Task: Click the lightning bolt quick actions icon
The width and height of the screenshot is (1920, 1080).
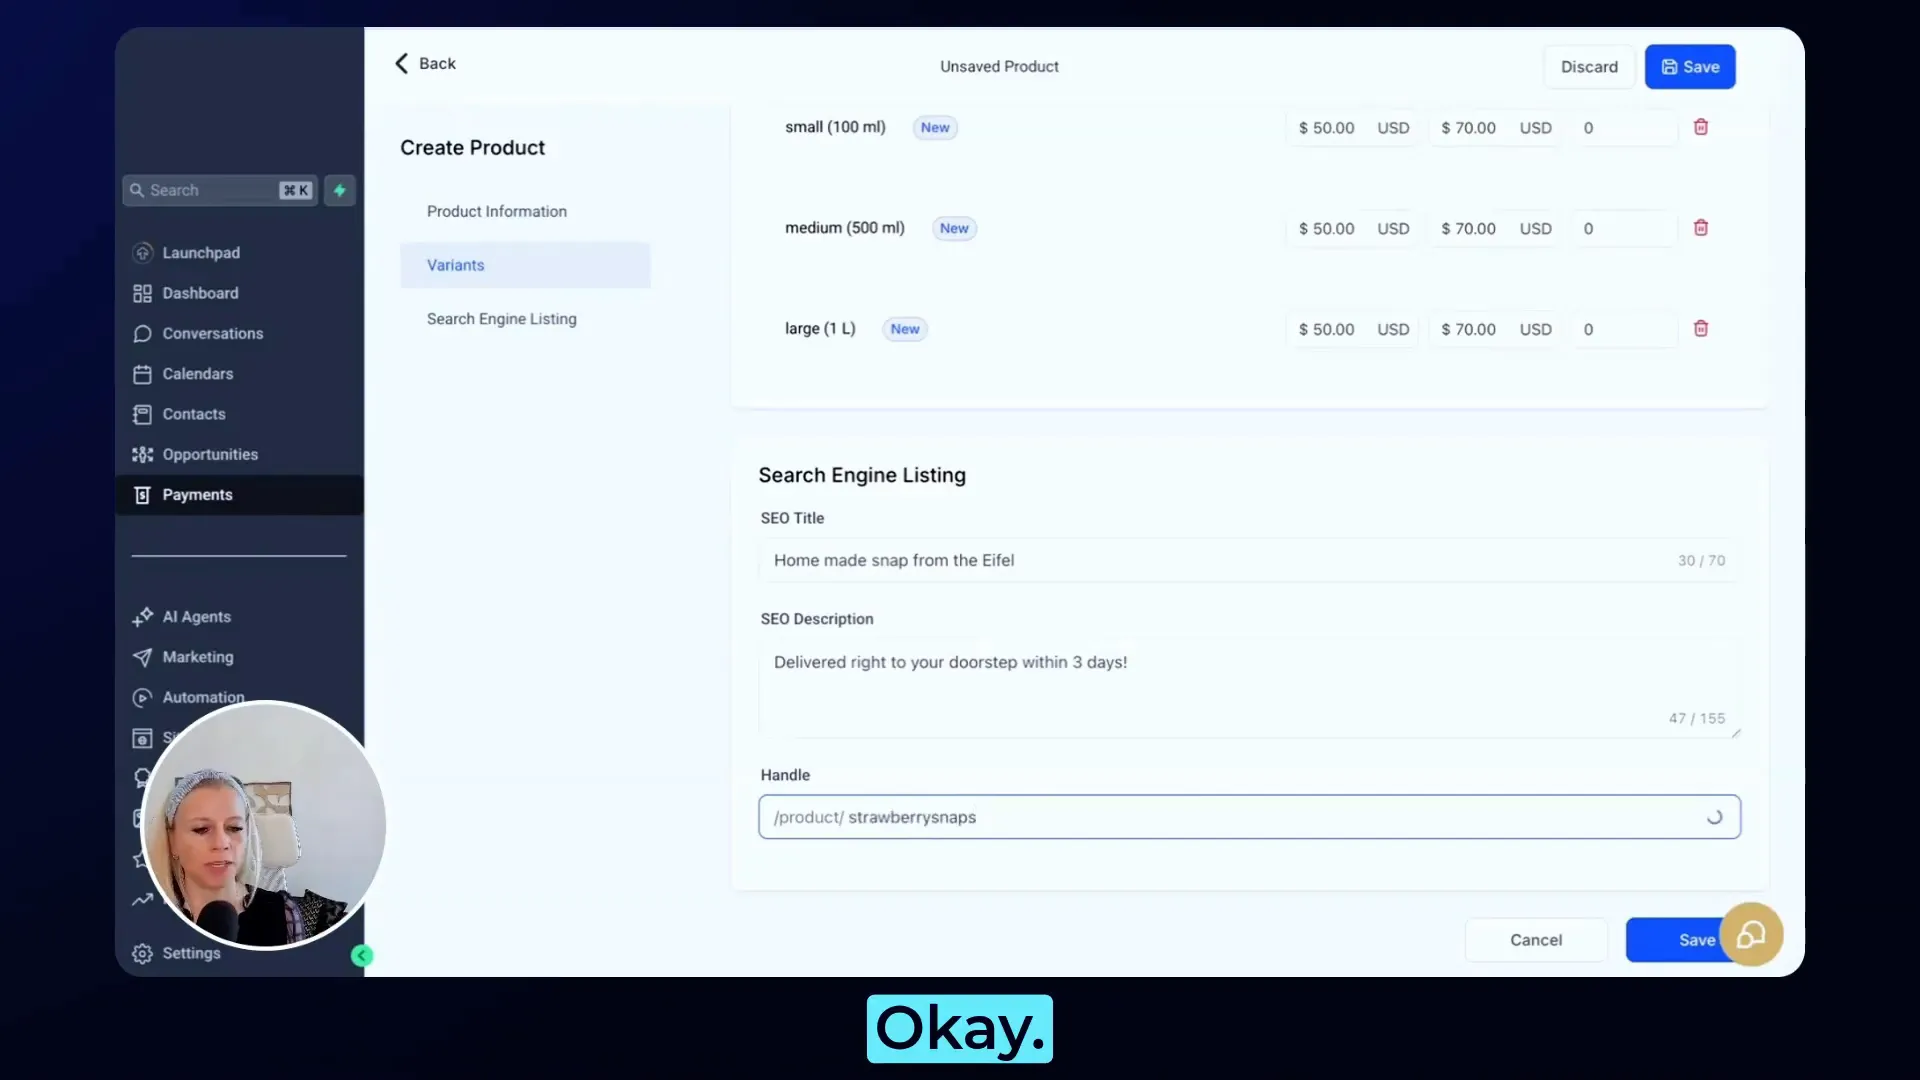Action: [340, 190]
